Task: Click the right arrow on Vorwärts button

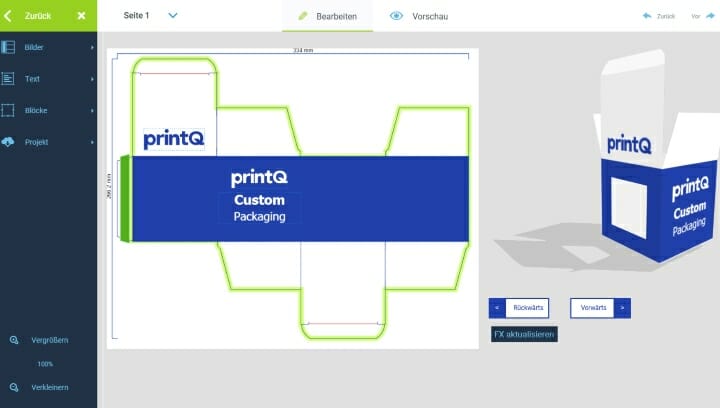Action: (622, 308)
